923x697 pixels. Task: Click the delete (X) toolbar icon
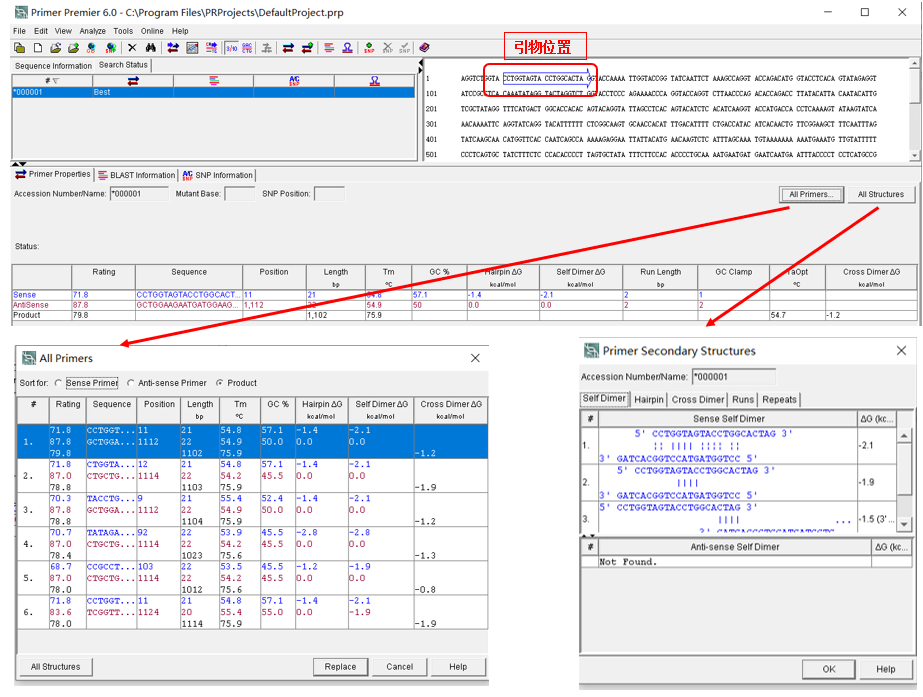click(x=132, y=48)
